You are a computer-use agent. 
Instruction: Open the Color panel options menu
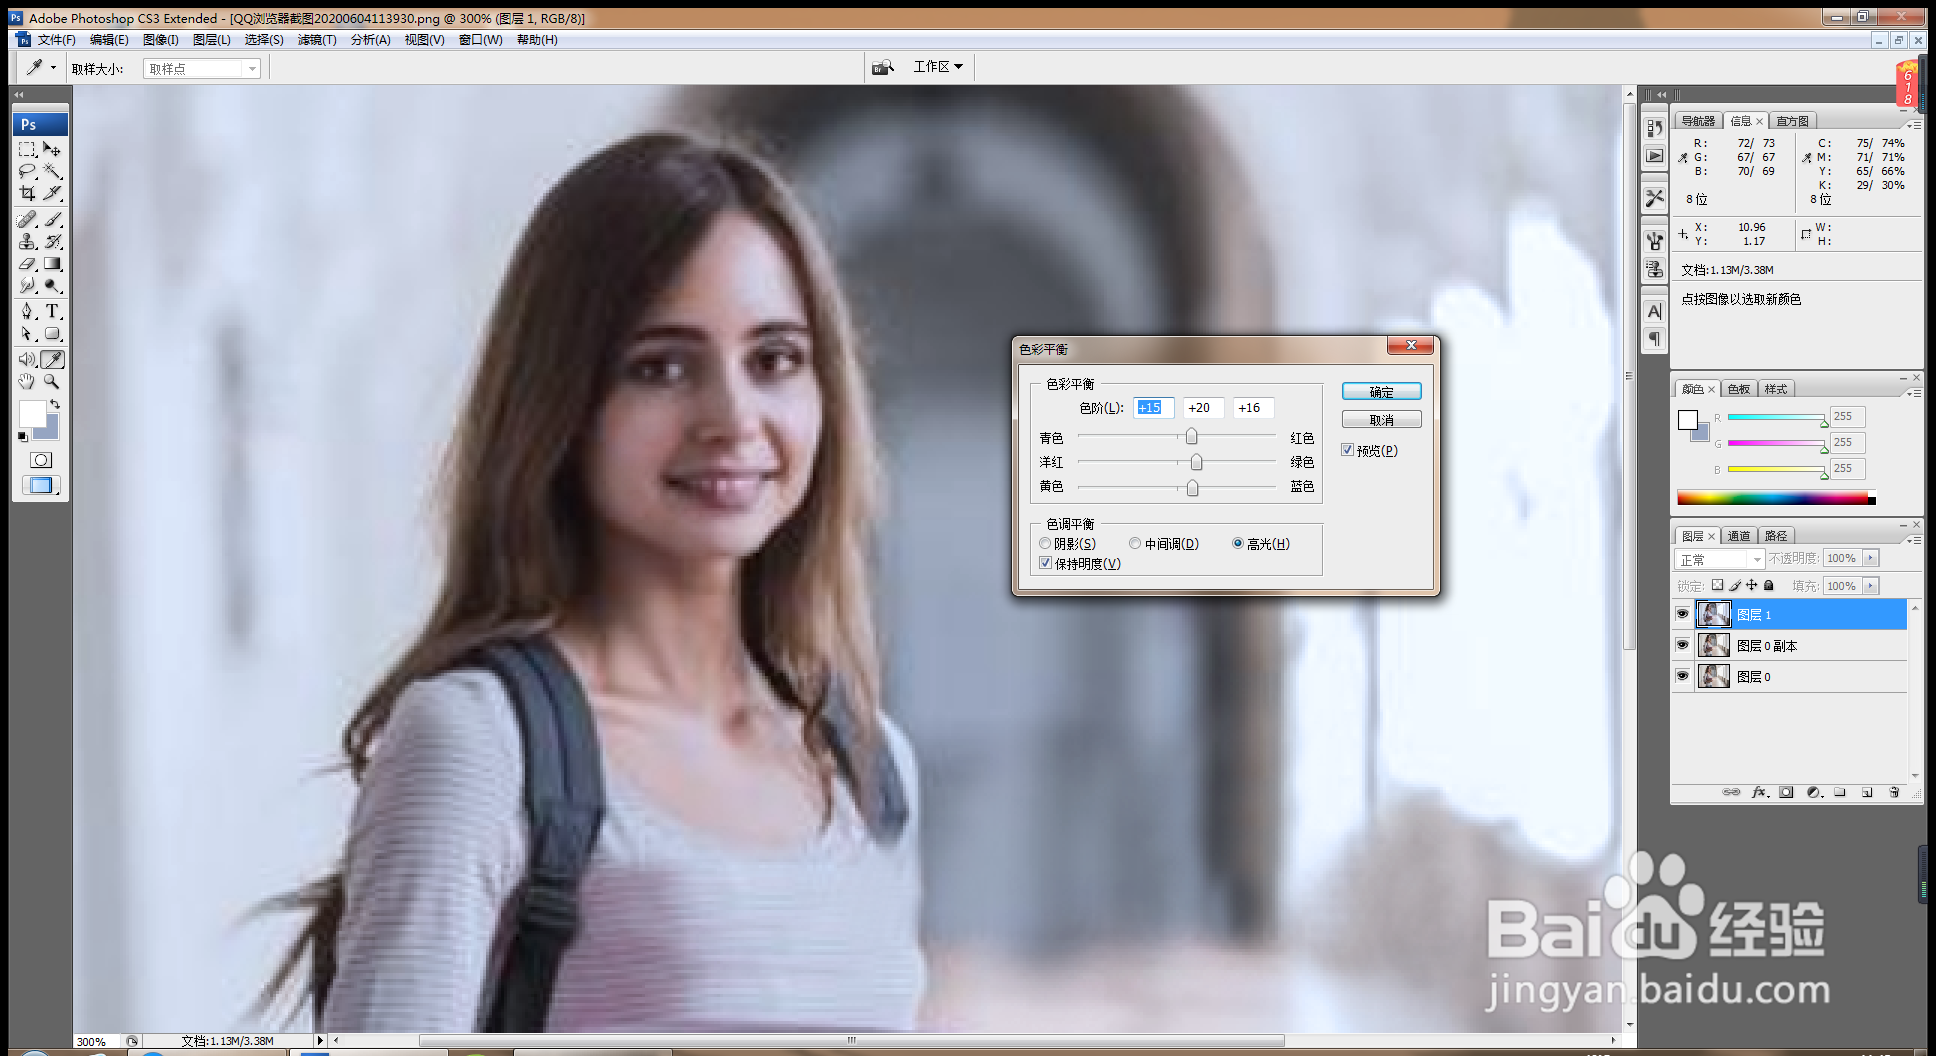(1914, 393)
